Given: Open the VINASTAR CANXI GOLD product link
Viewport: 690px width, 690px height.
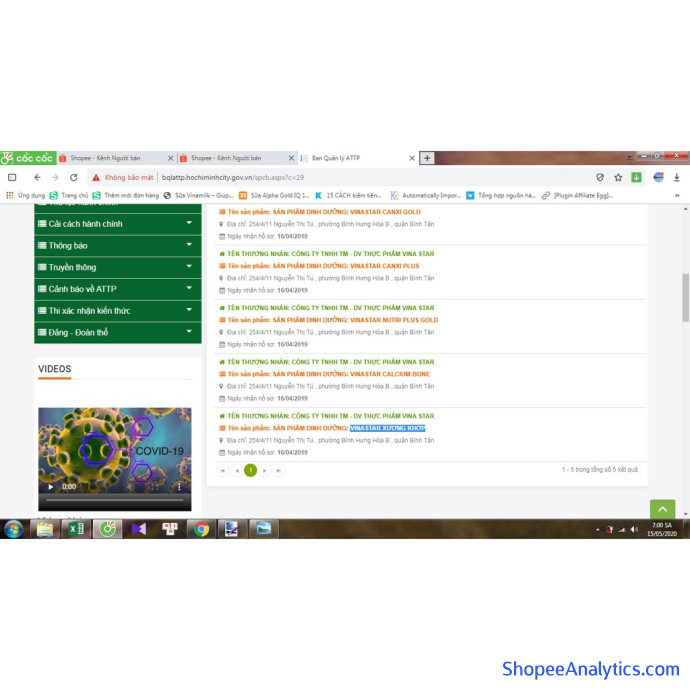Looking at the screenshot, I should [385, 212].
